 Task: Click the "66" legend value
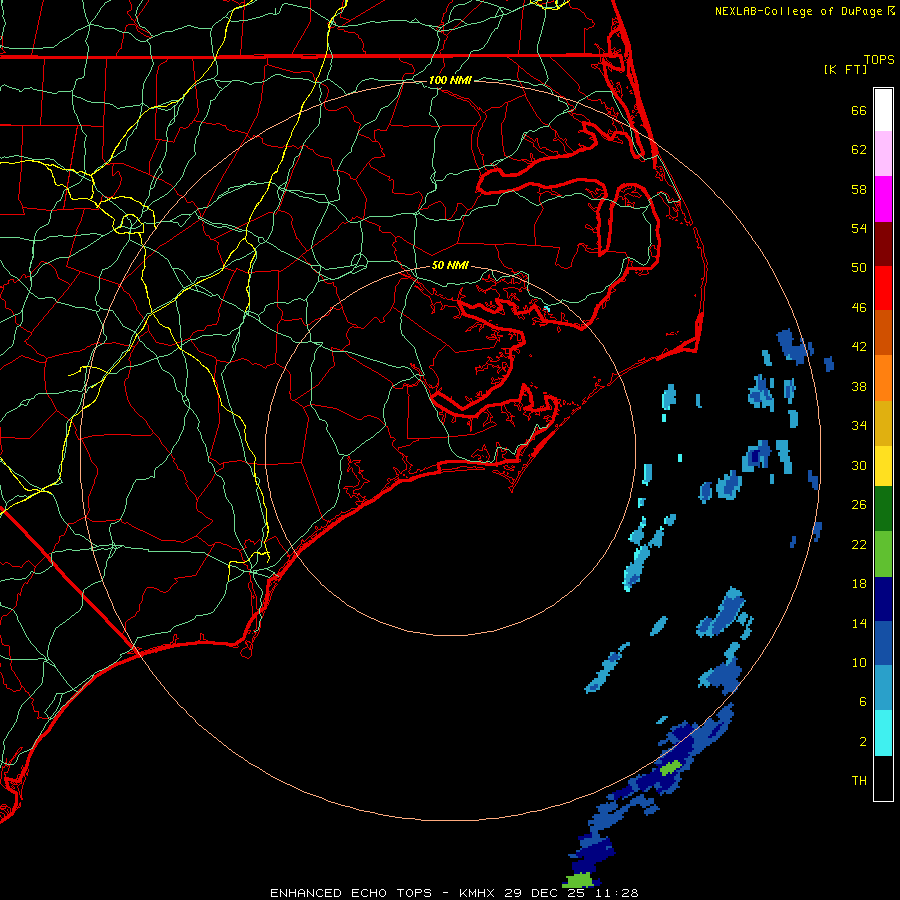pos(859,110)
